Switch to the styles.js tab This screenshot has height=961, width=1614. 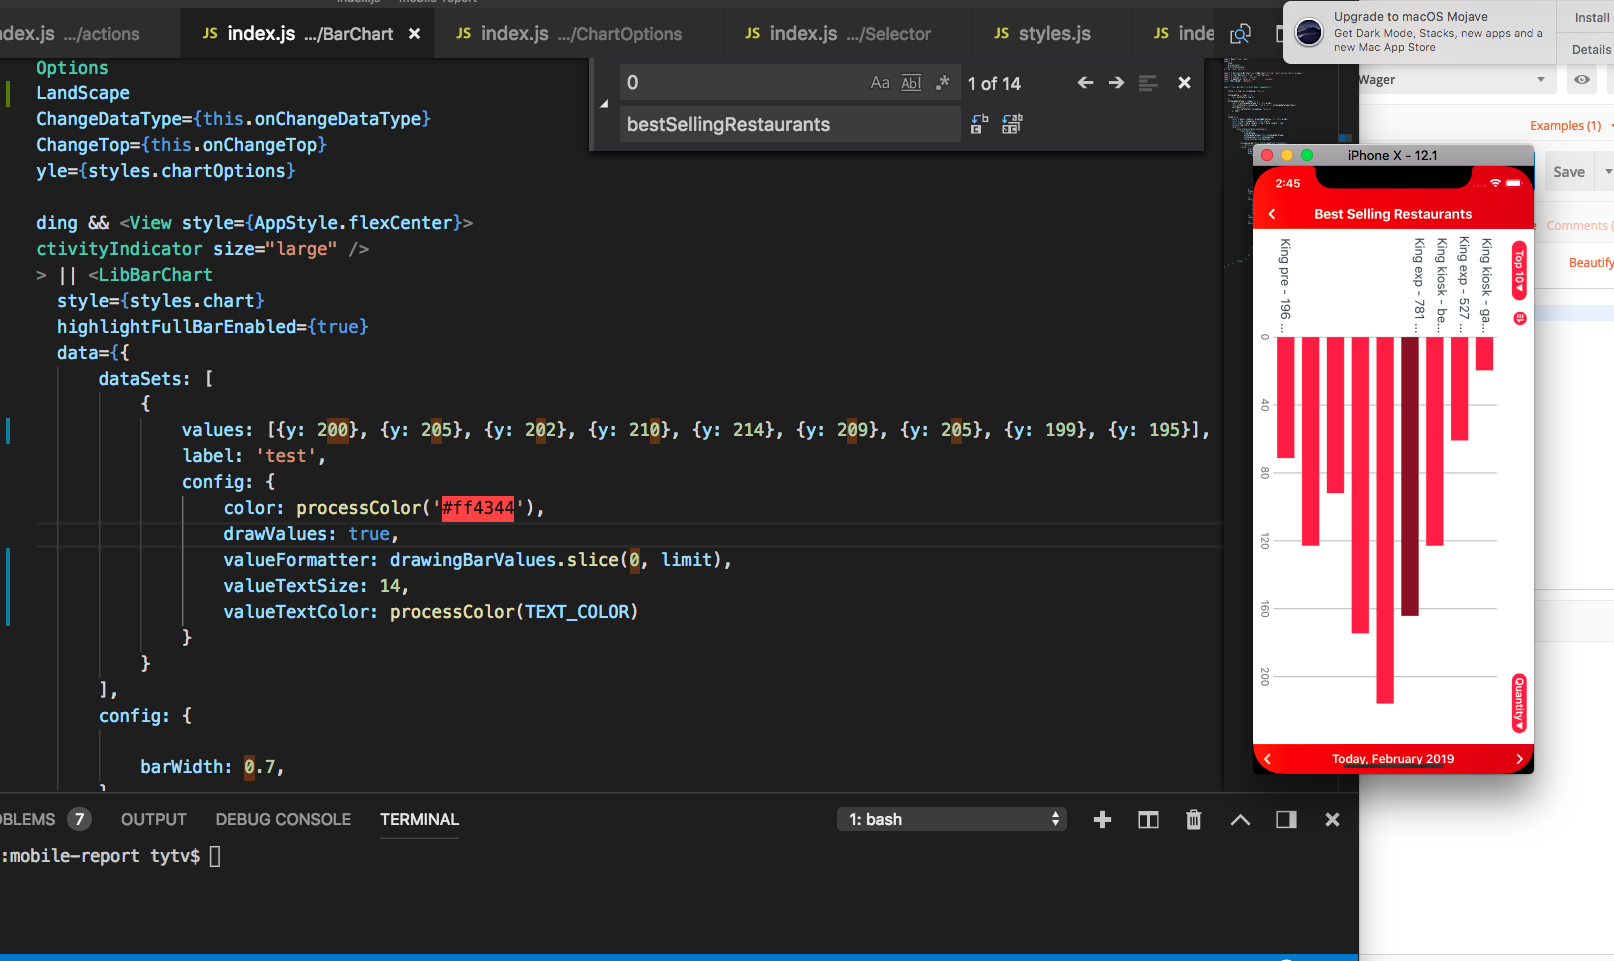(x=1050, y=33)
